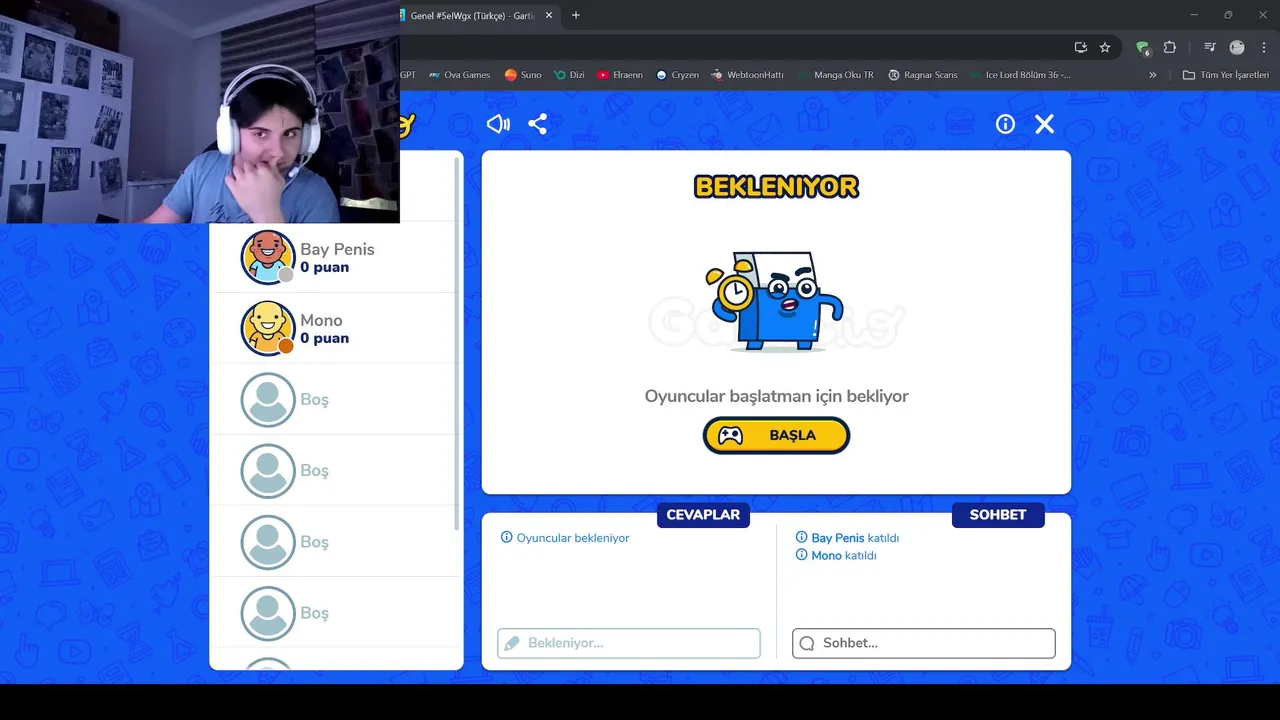Open the Ova Games bookmark
Screen dimensions: 1280x720
pos(460,75)
